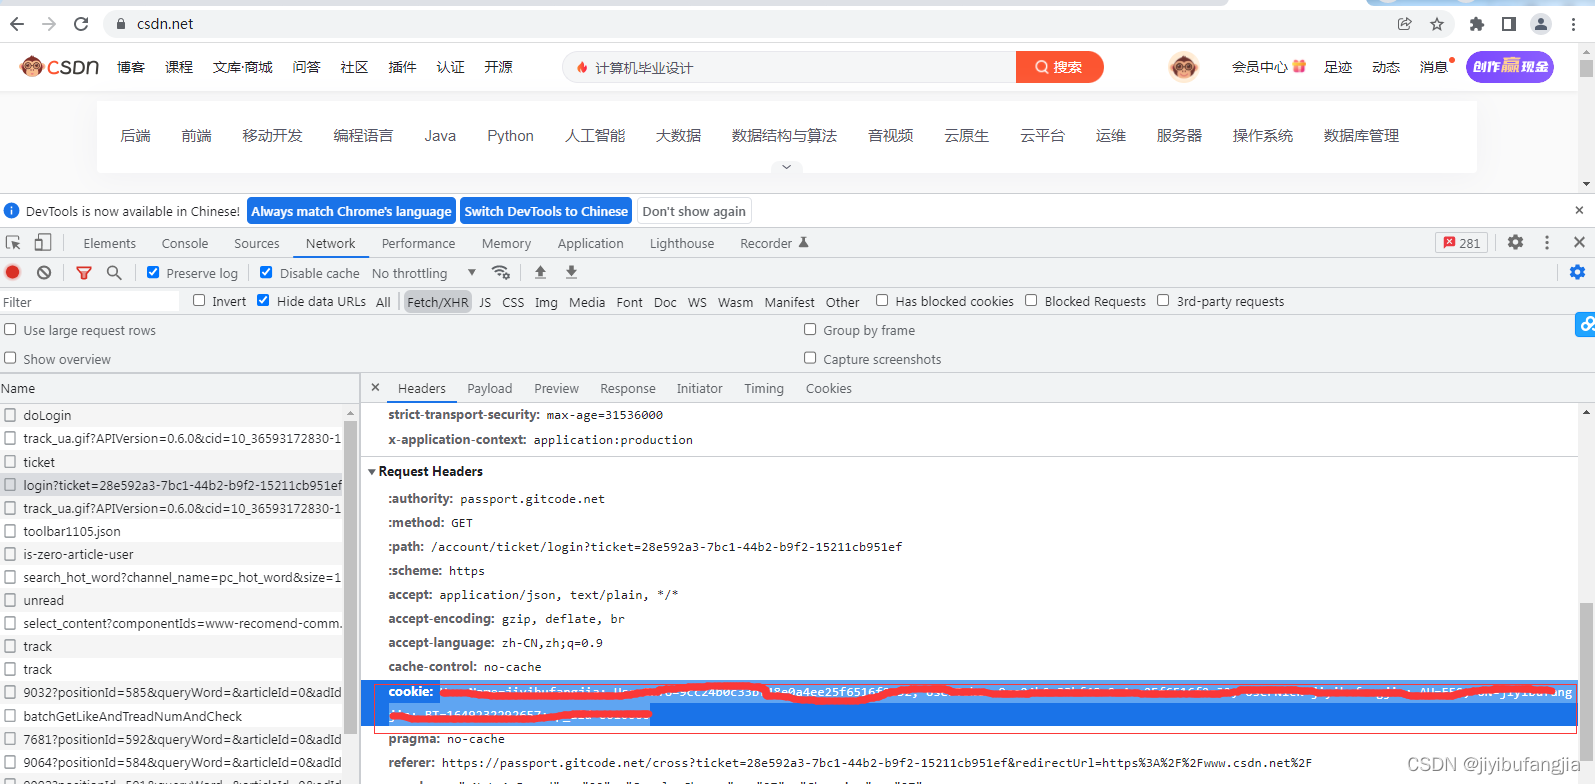Open DevTools more options menu
This screenshot has width=1595, height=784.
1547,242
